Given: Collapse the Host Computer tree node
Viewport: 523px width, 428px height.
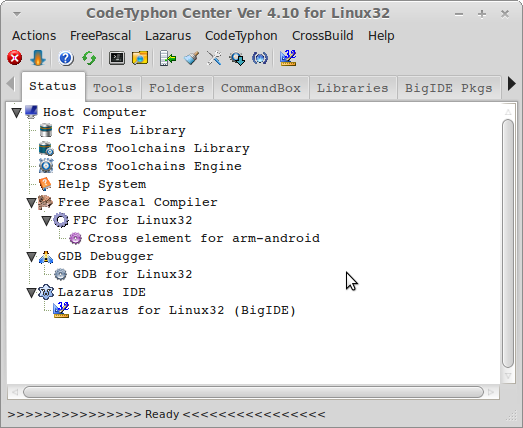Looking at the screenshot, I should point(16,112).
